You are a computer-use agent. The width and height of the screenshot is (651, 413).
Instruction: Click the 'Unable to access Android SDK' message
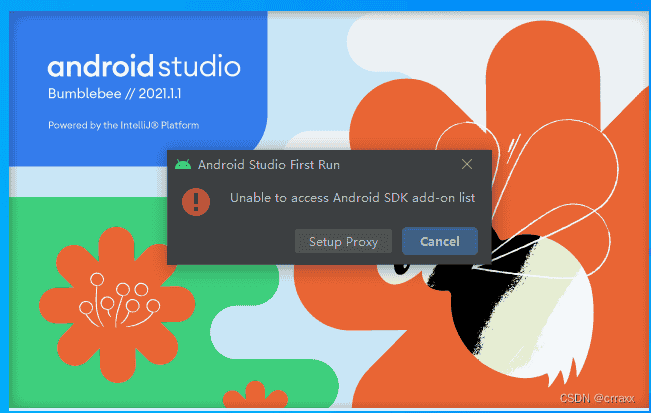point(352,199)
